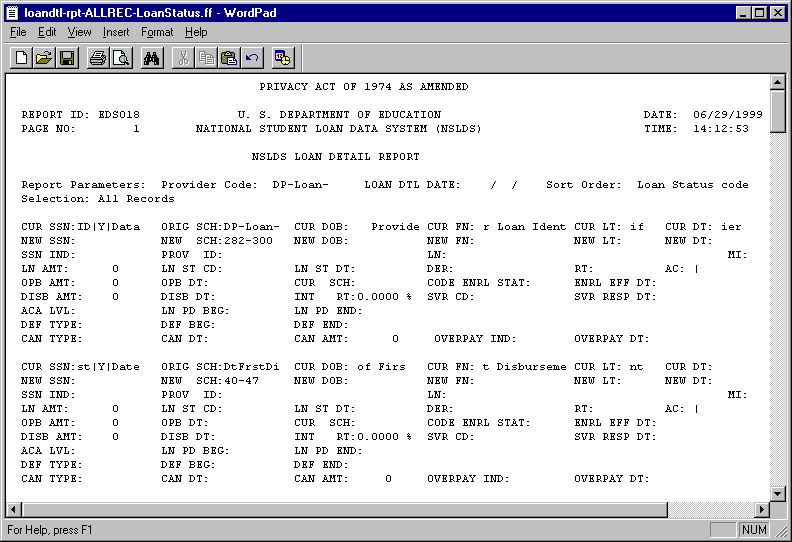Open the View menu

(x=79, y=32)
